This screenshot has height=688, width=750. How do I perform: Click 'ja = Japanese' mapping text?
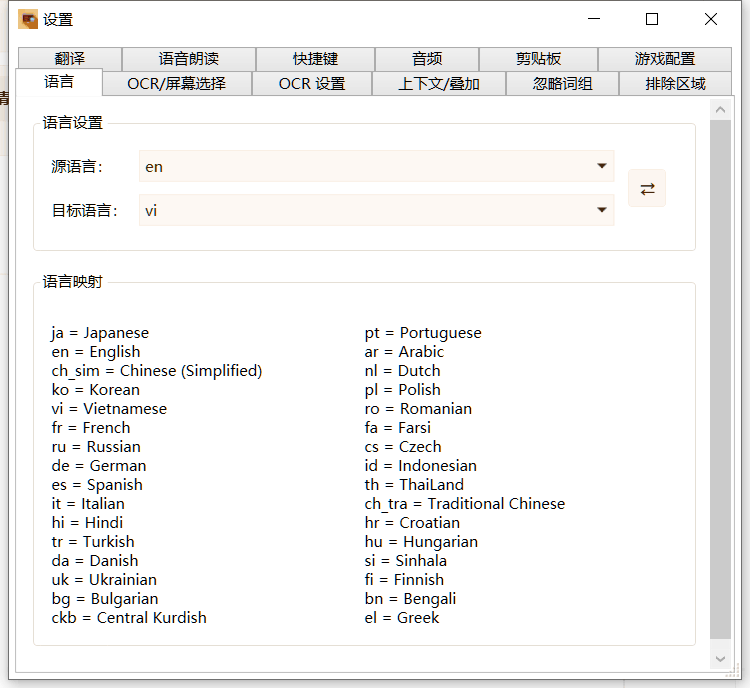pyautogui.click(x=100, y=333)
